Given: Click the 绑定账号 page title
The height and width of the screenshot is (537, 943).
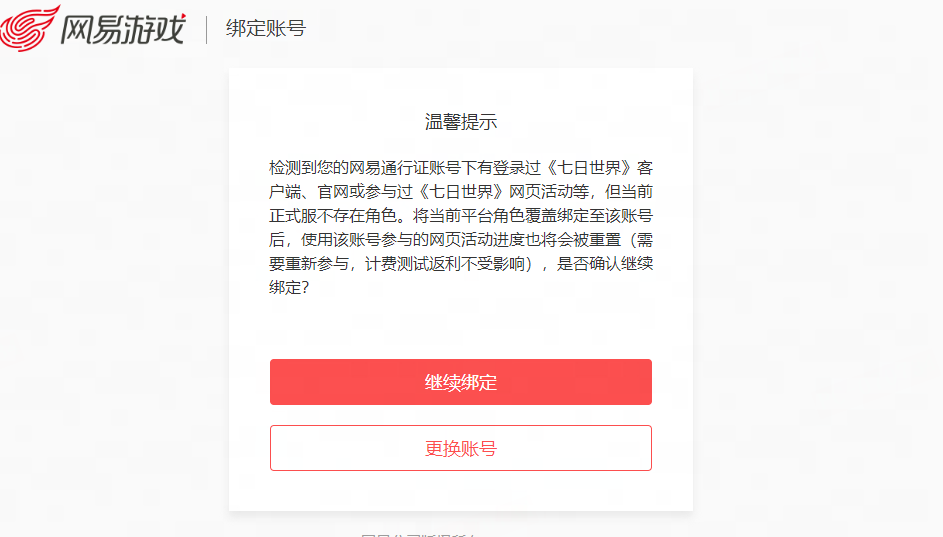Looking at the screenshot, I should pyautogui.click(x=265, y=28).
